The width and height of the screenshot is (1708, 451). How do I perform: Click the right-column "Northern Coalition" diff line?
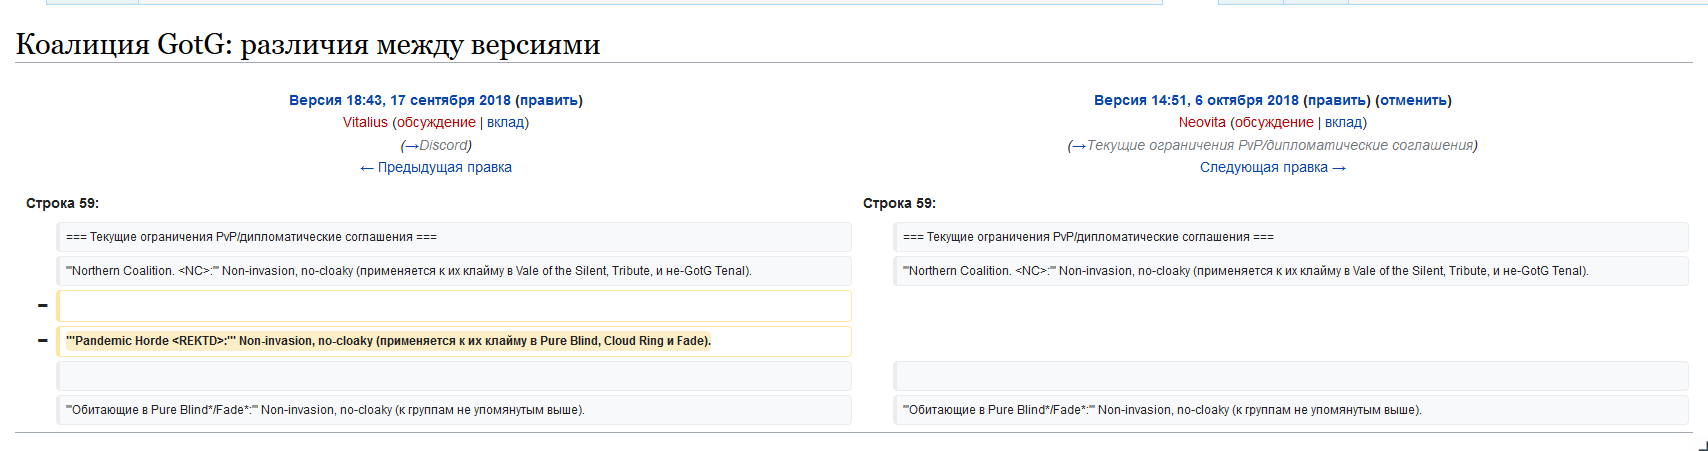point(1245,271)
